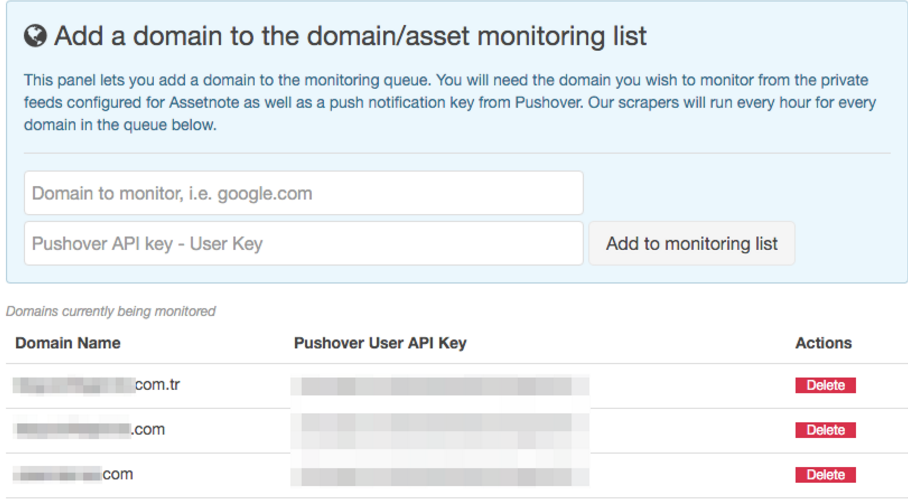Image resolution: width=908 pixels, height=499 pixels.
Task: Click the panel description paragraph about Assetnote
Action: pyautogui.click(x=446, y=103)
